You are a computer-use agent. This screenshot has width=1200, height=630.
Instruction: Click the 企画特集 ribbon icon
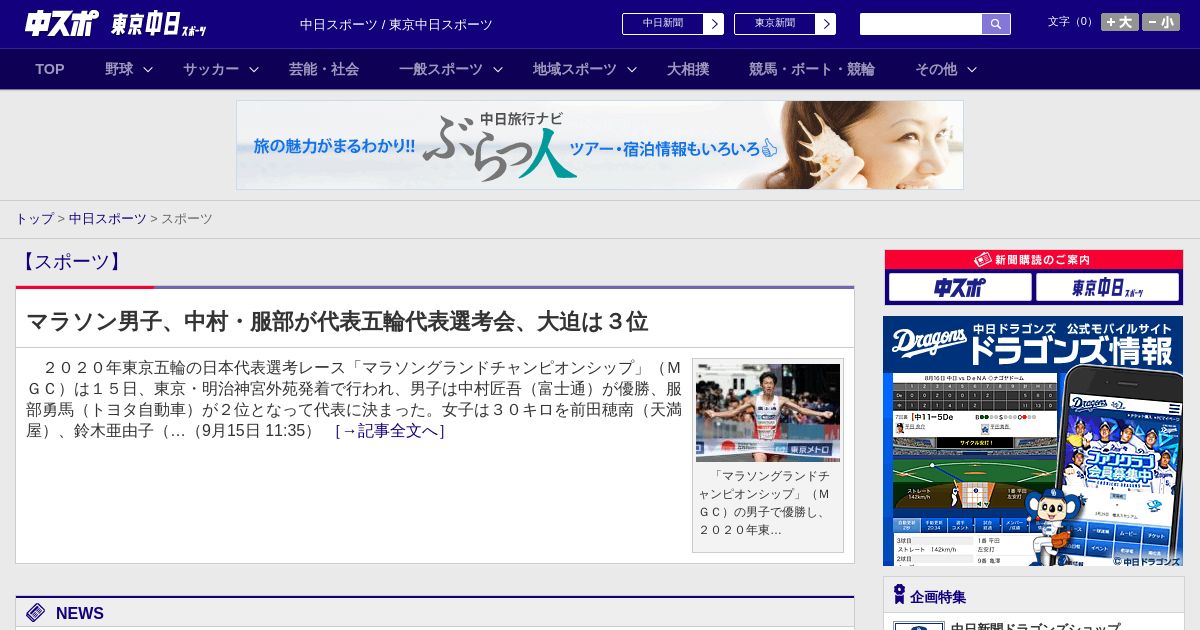tap(899, 595)
